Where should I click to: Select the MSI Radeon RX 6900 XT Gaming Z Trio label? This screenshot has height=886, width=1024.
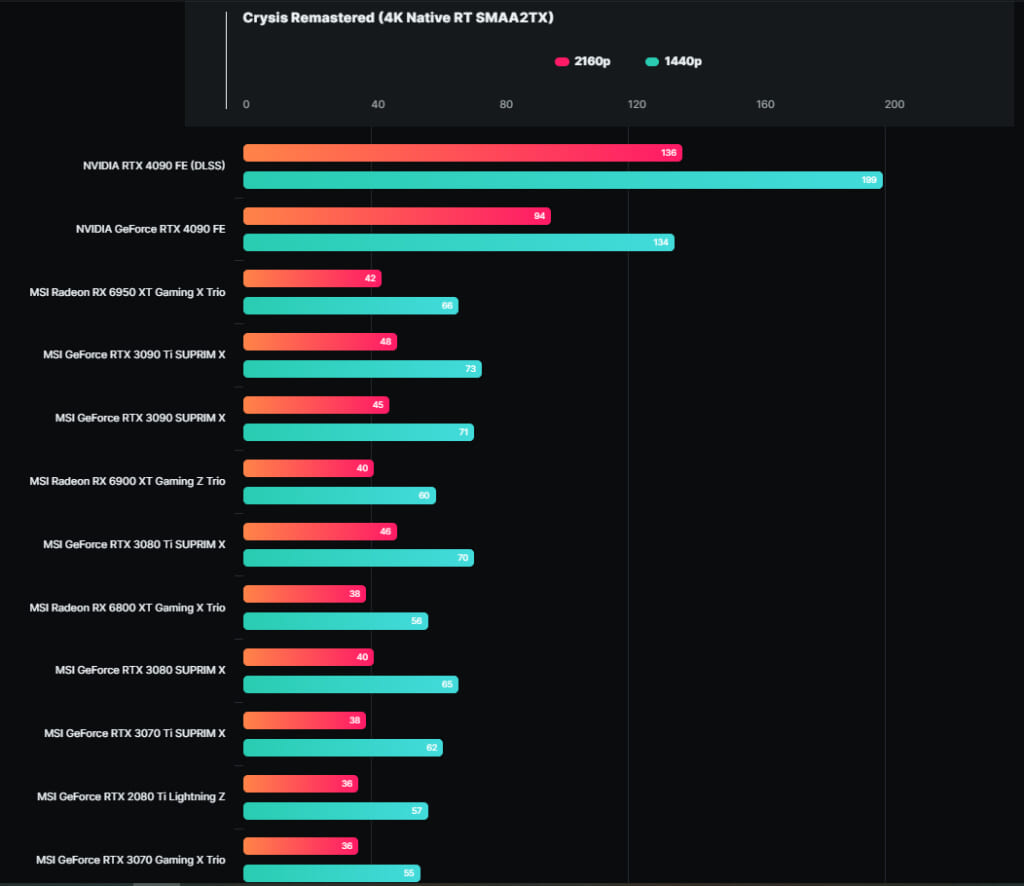click(127, 481)
